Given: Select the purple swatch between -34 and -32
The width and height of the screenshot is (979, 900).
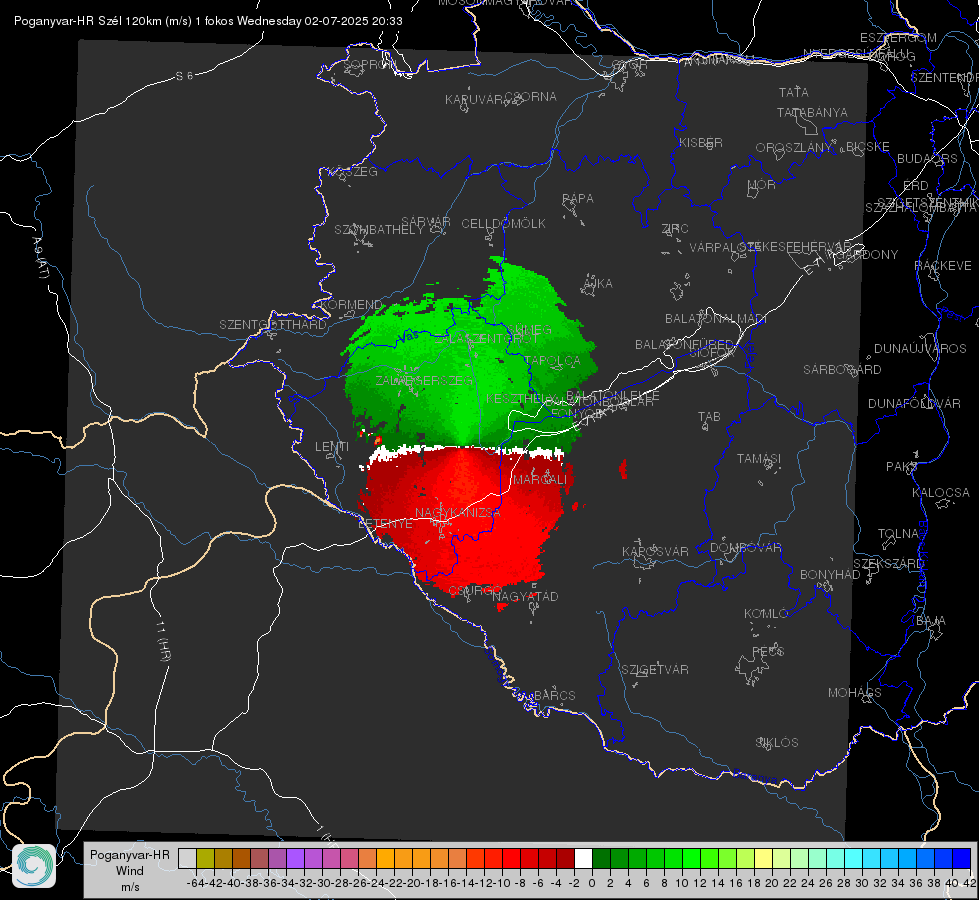Looking at the screenshot, I should [x=295, y=858].
